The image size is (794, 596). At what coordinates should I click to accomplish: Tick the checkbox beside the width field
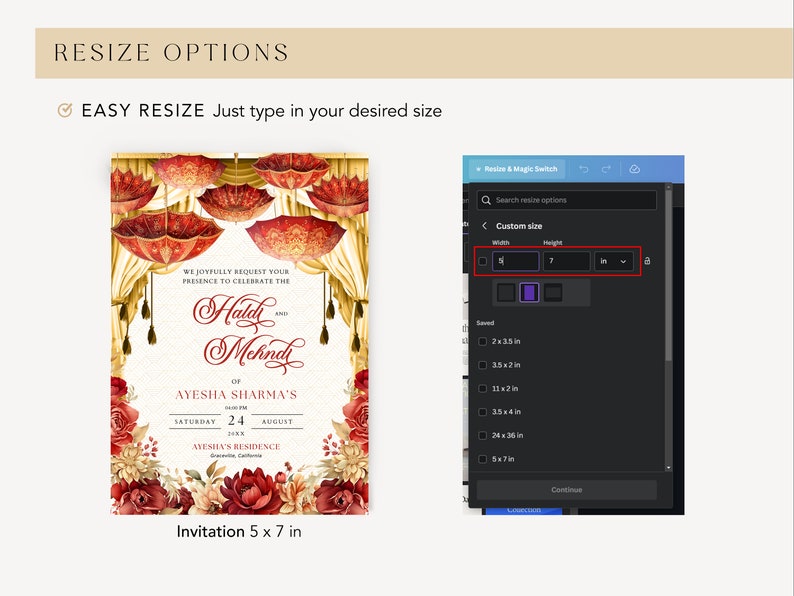(x=483, y=261)
